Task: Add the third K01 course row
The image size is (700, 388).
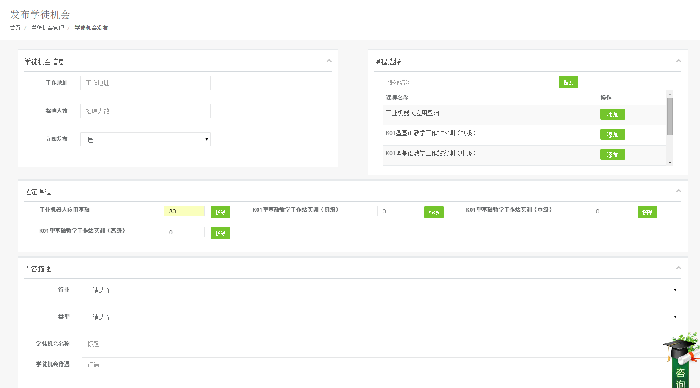Action: pyautogui.click(x=612, y=154)
